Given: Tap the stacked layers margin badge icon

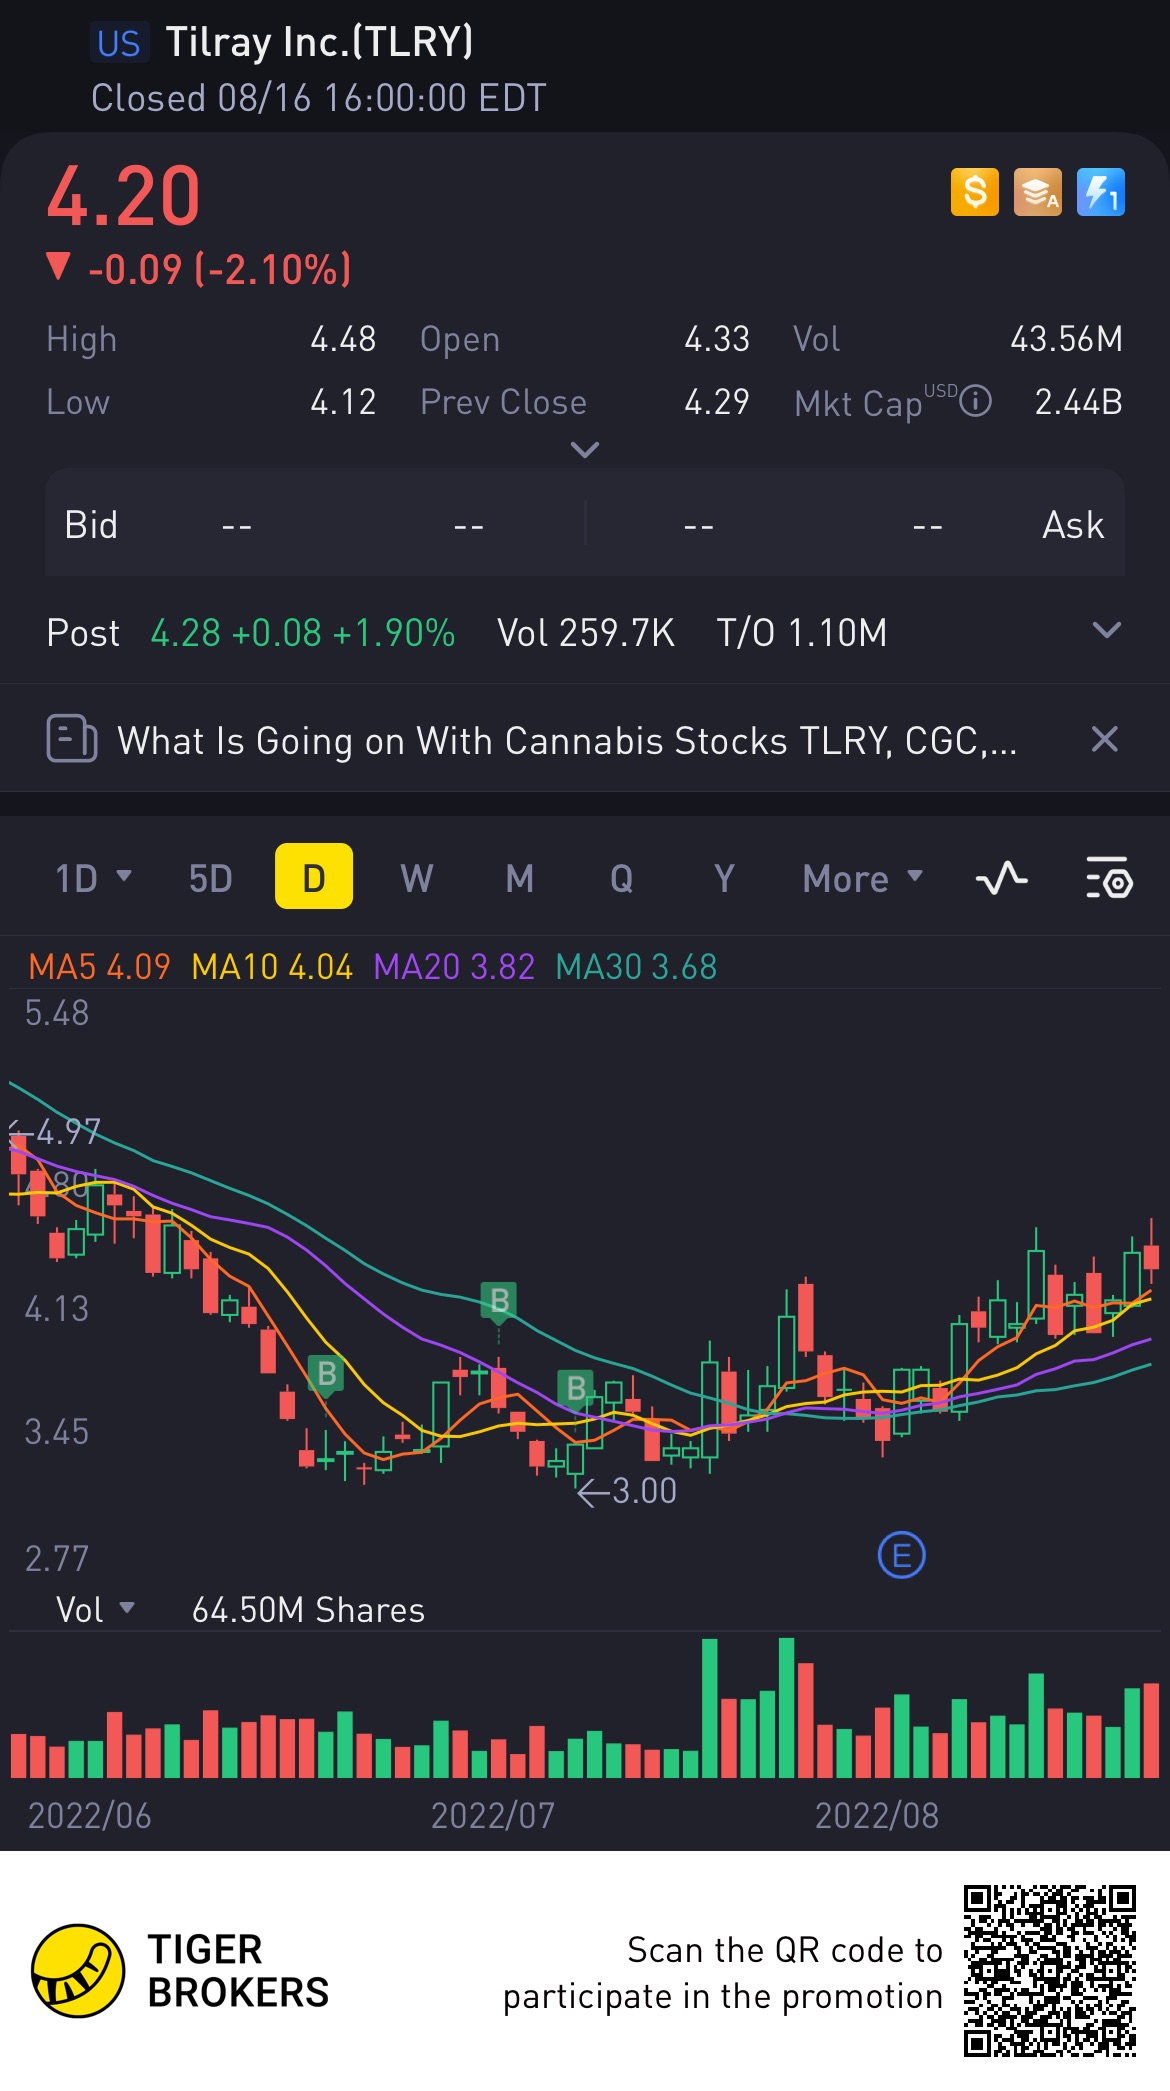Looking at the screenshot, I should point(1037,192).
